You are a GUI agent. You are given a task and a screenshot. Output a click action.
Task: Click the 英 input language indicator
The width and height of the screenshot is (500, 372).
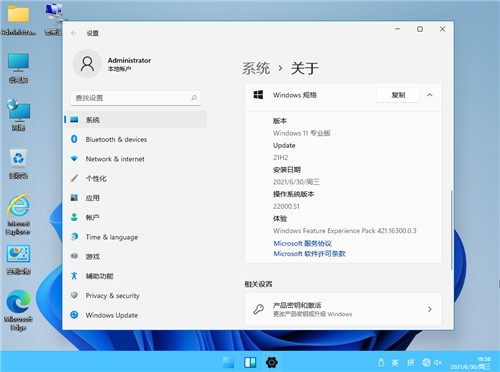[395, 362]
